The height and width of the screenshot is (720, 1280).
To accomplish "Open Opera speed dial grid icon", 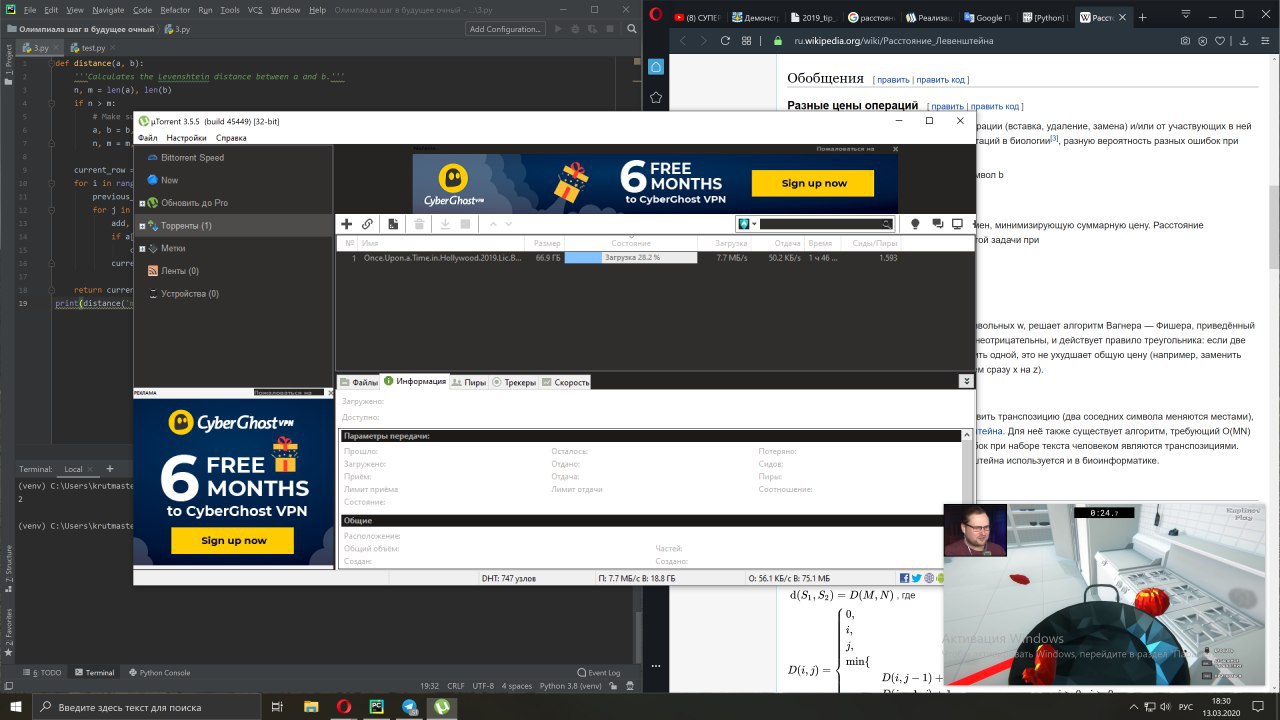I will [747, 41].
